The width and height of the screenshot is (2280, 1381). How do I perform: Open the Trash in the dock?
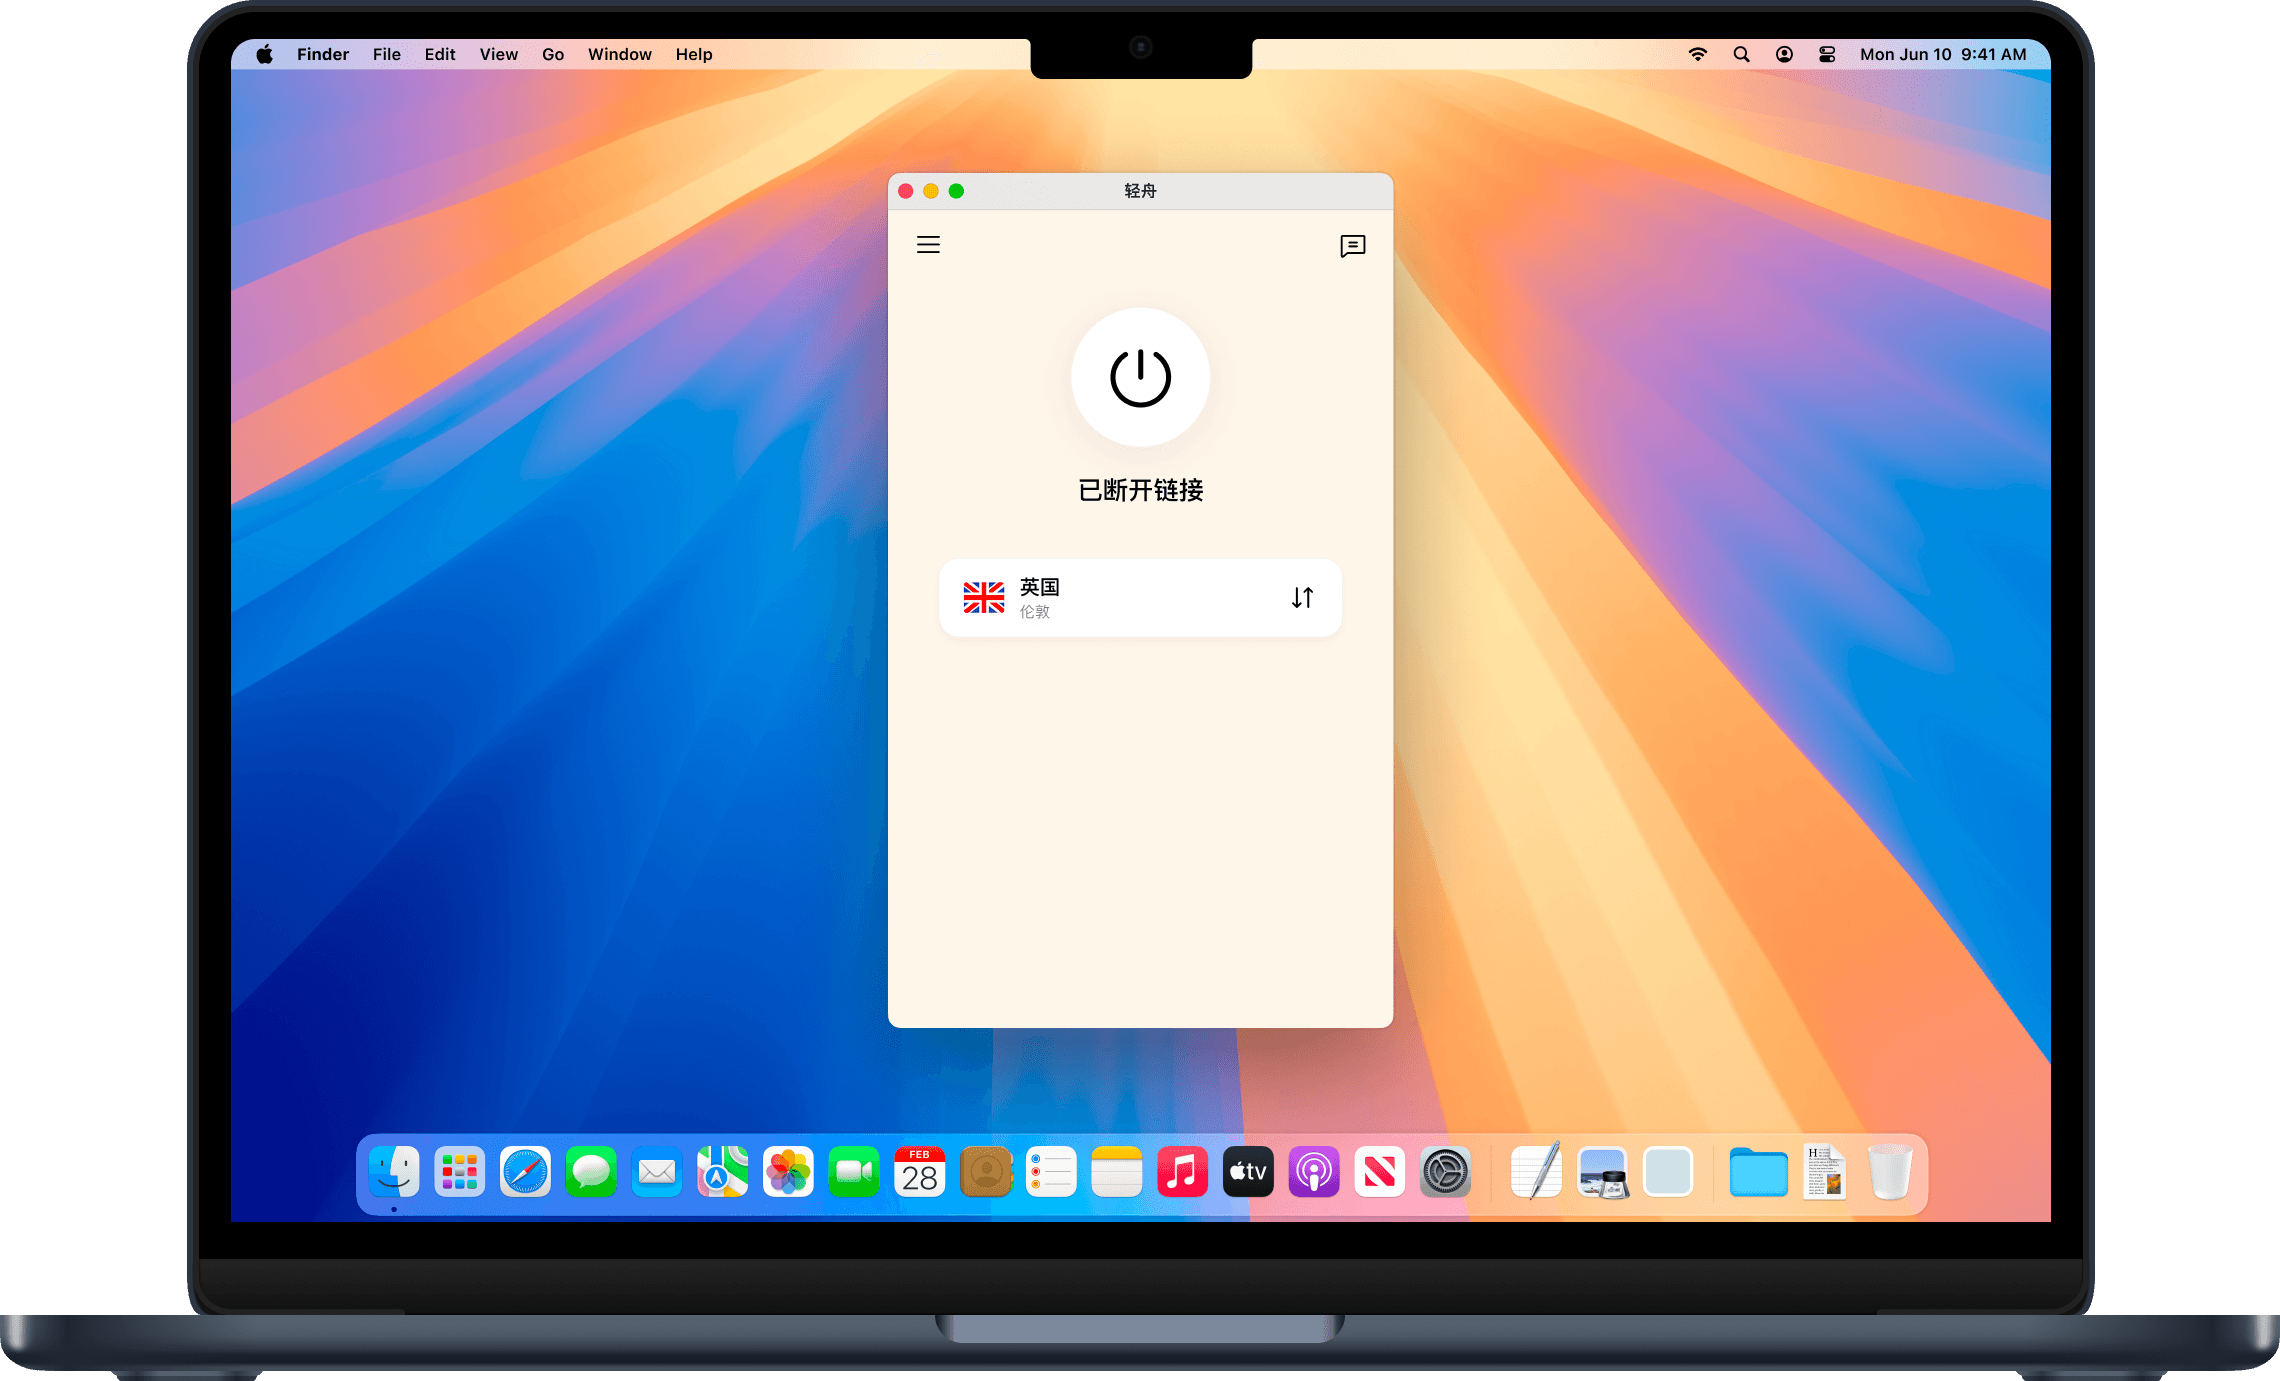1889,1172
